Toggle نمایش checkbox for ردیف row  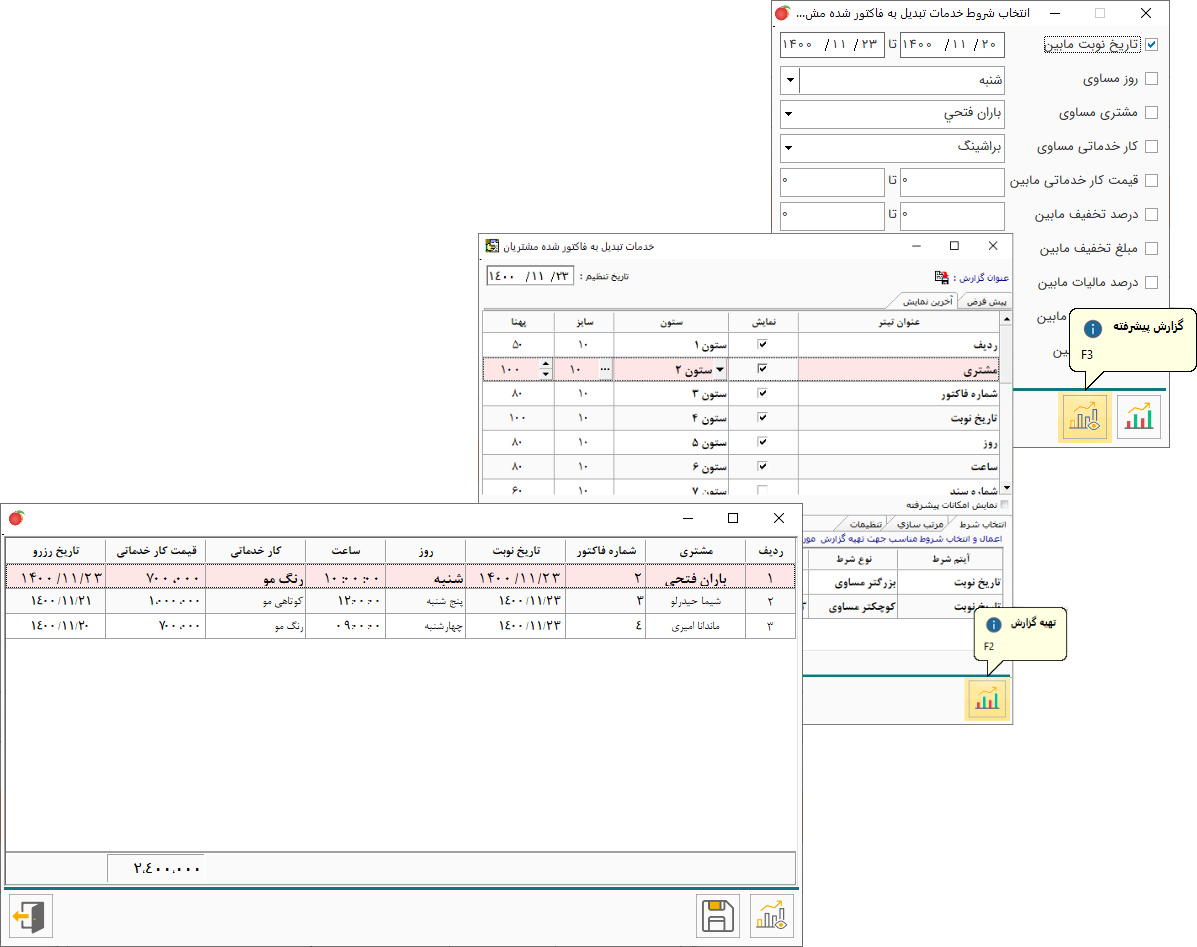click(762, 344)
